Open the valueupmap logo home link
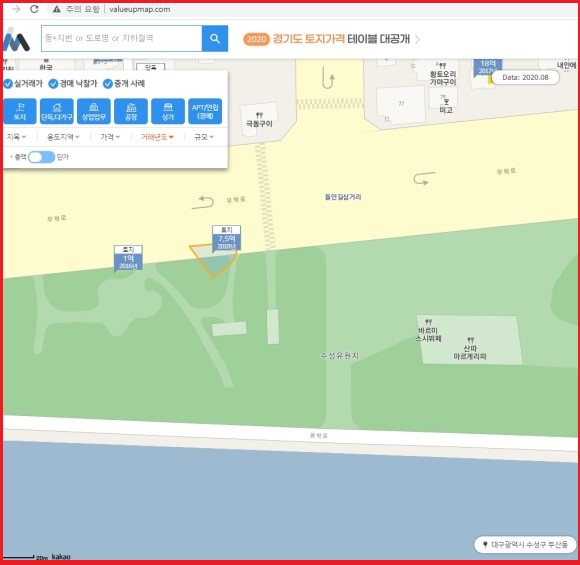 coord(16,40)
